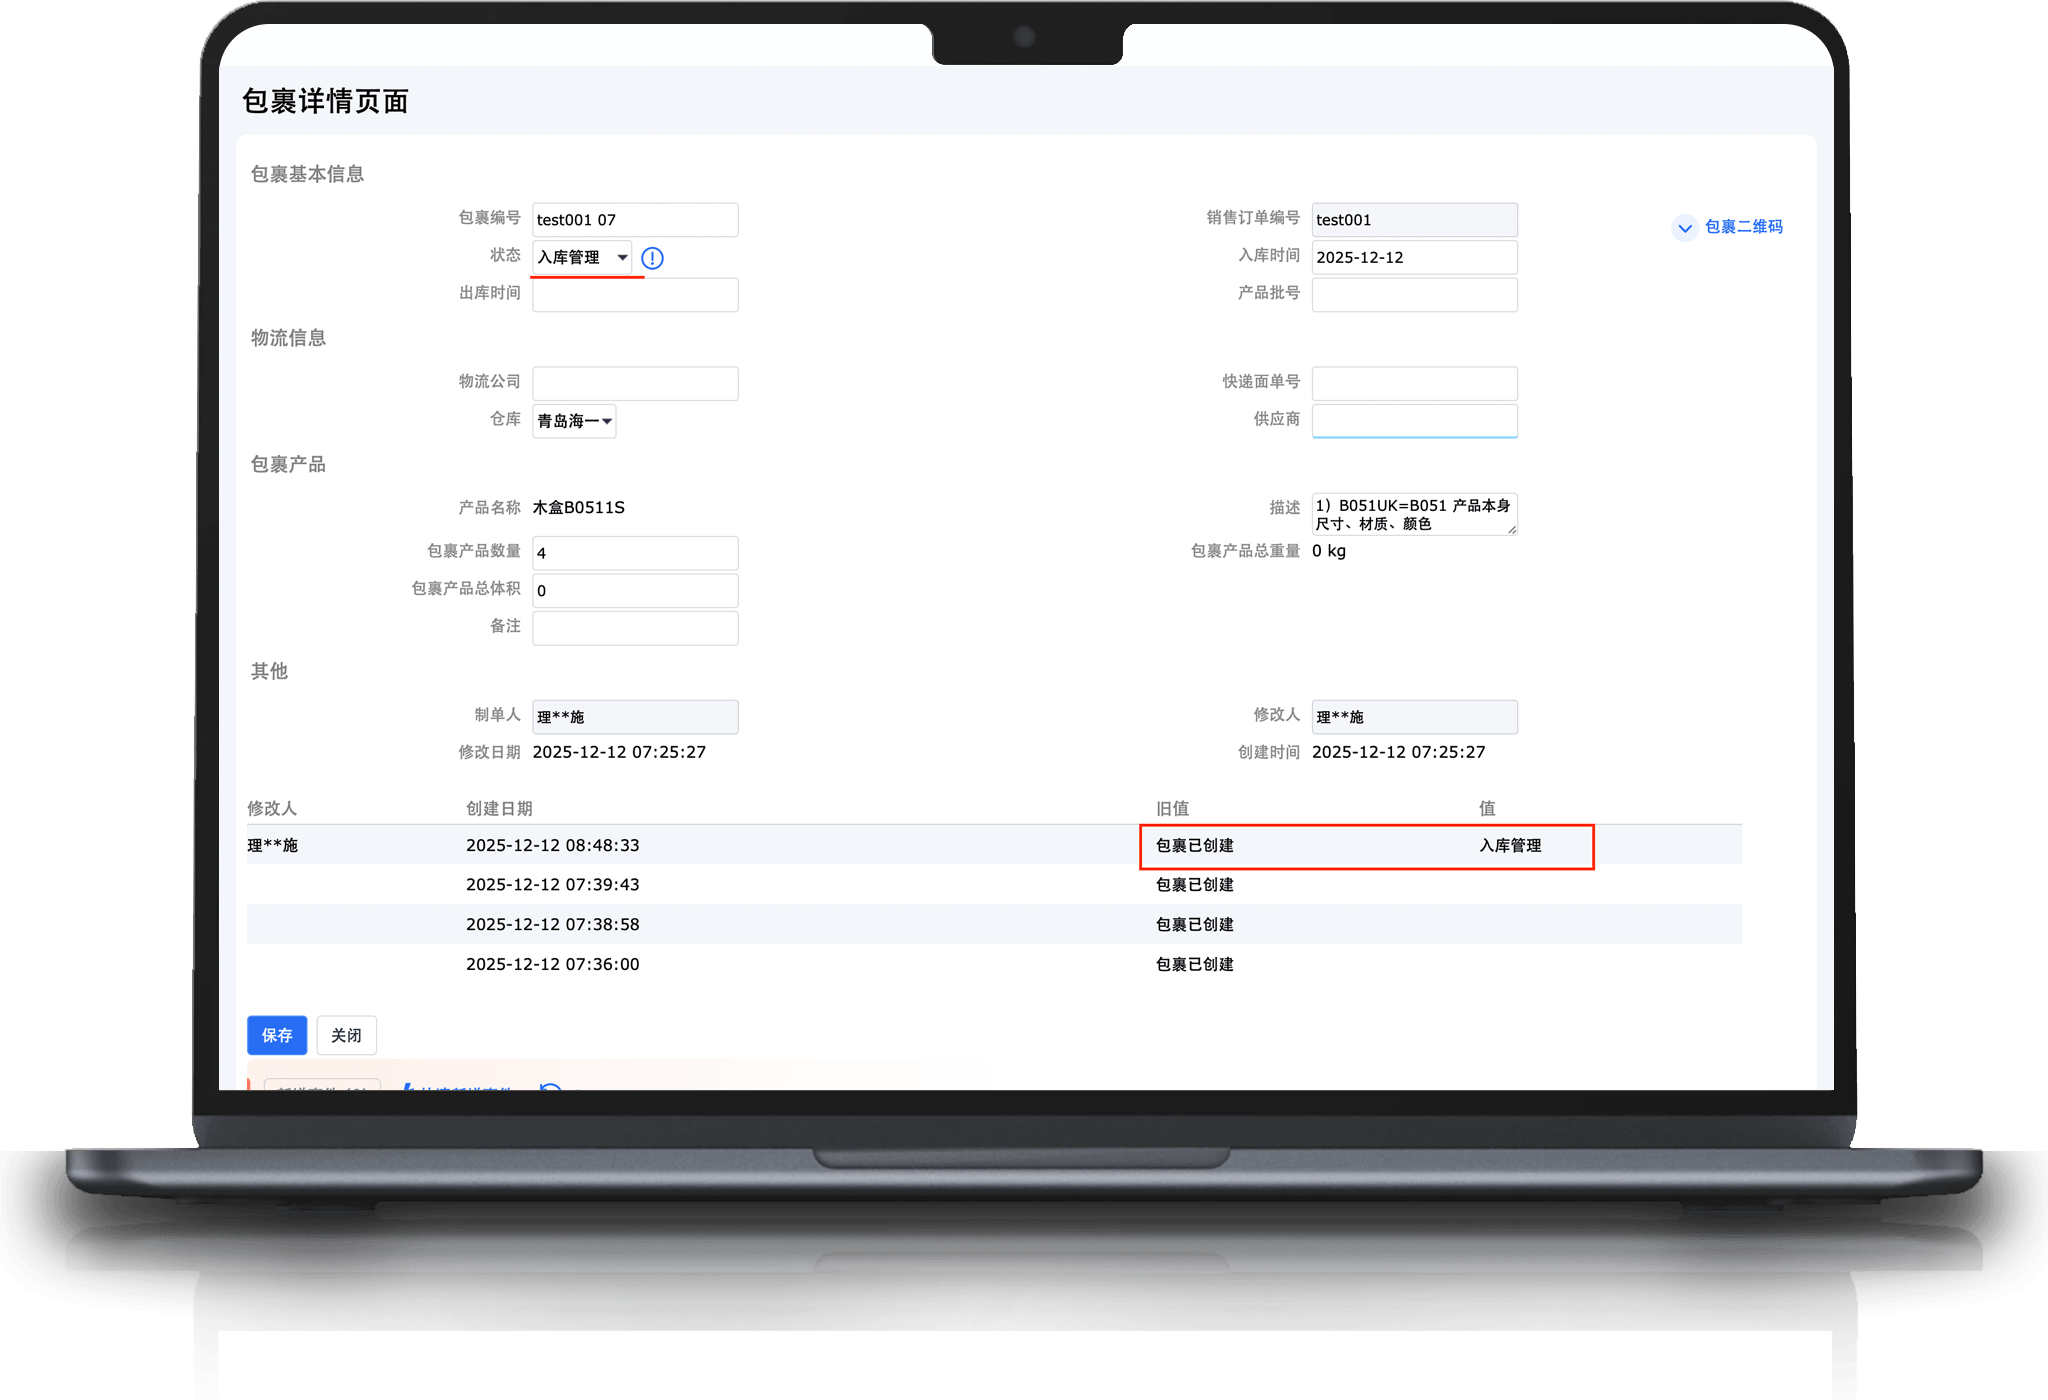Click the 备注 input field
Viewport: 2048px width, 1400px height.
635,628
